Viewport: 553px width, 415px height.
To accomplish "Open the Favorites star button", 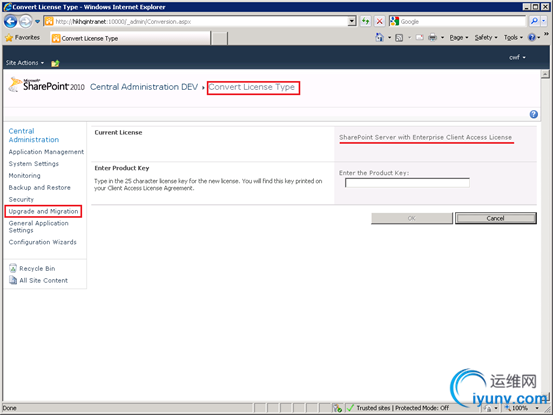I will click(x=22, y=37).
